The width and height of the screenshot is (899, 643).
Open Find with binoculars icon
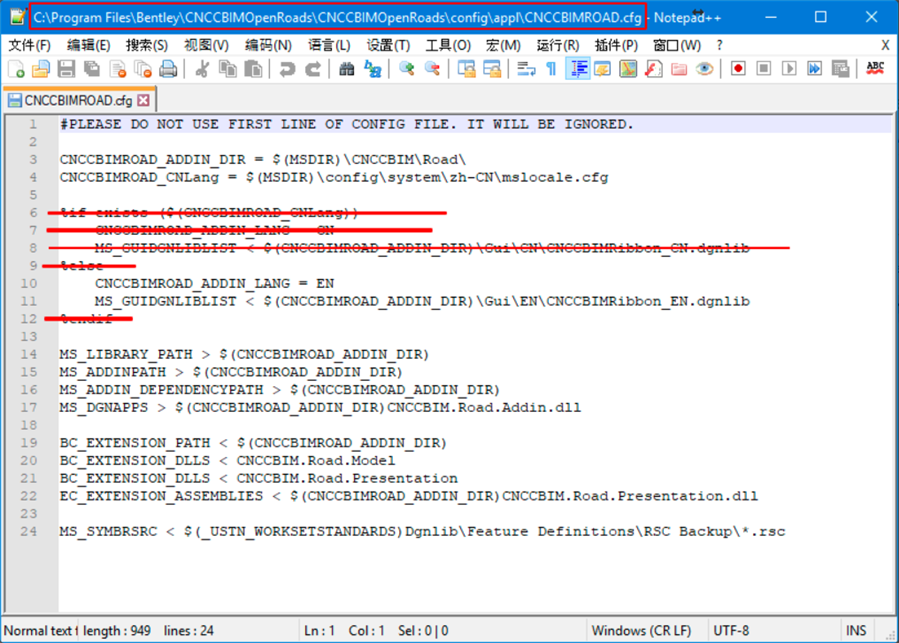click(346, 69)
